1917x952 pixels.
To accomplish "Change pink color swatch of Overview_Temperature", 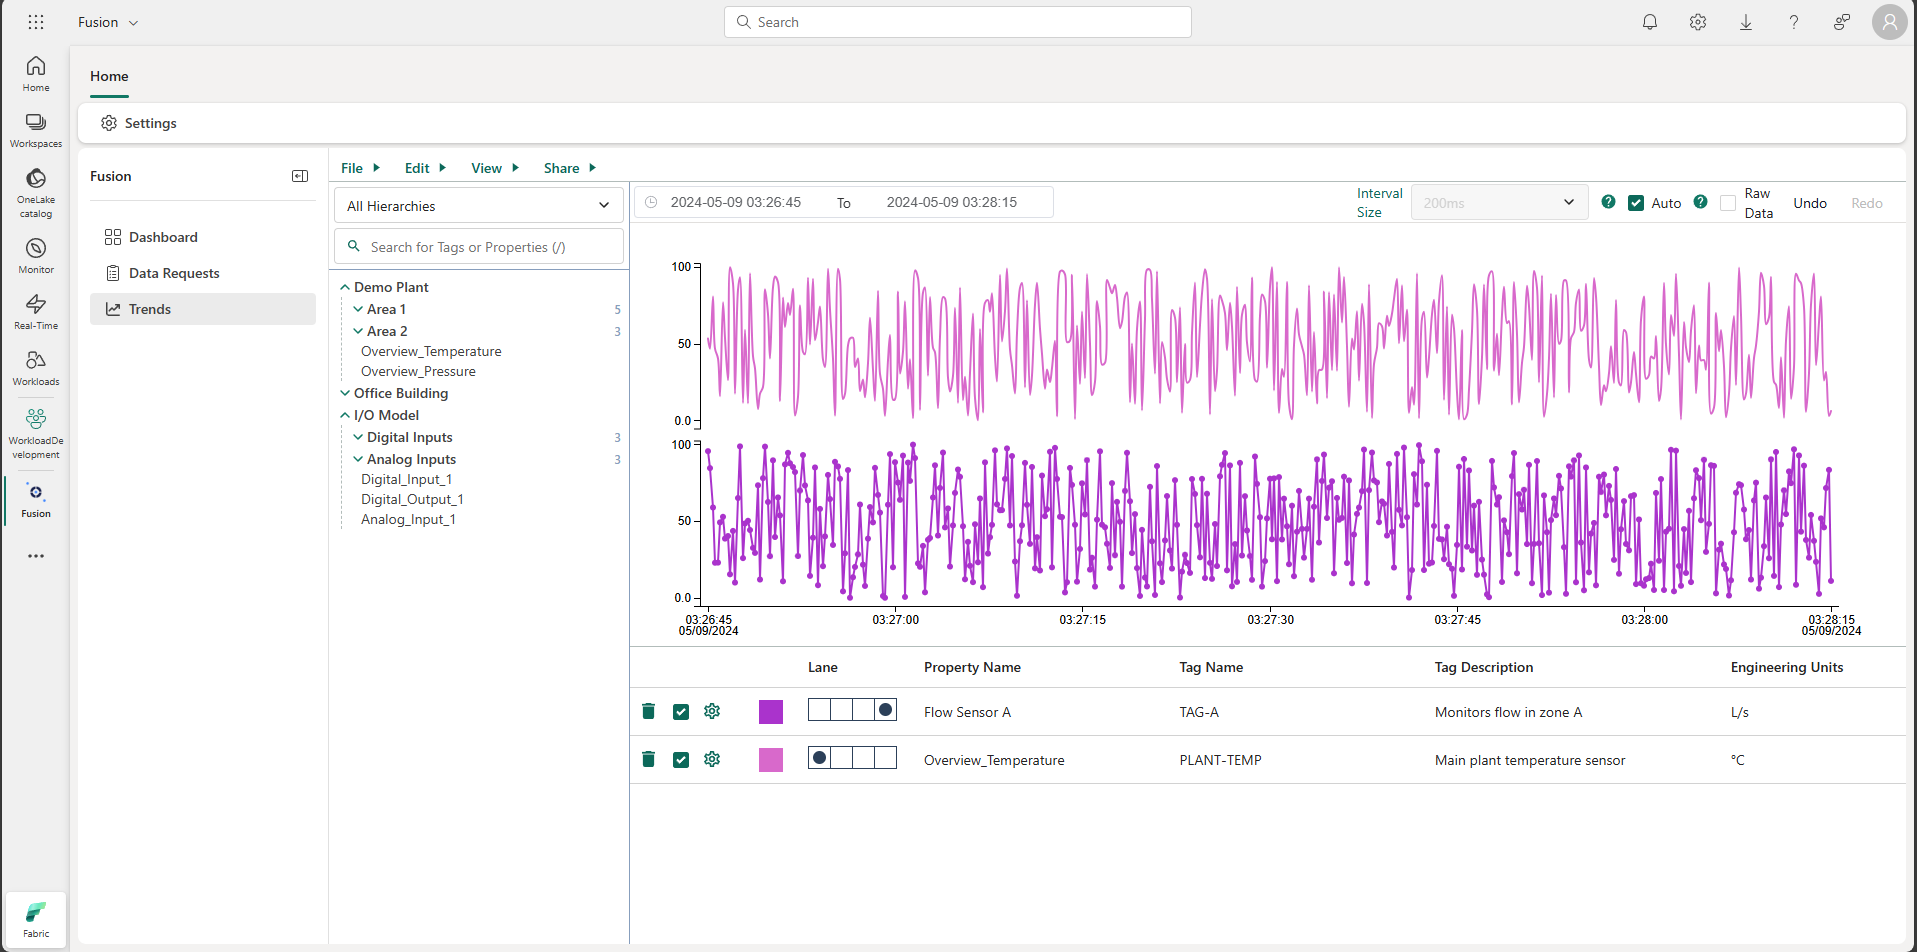I will pos(771,759).
